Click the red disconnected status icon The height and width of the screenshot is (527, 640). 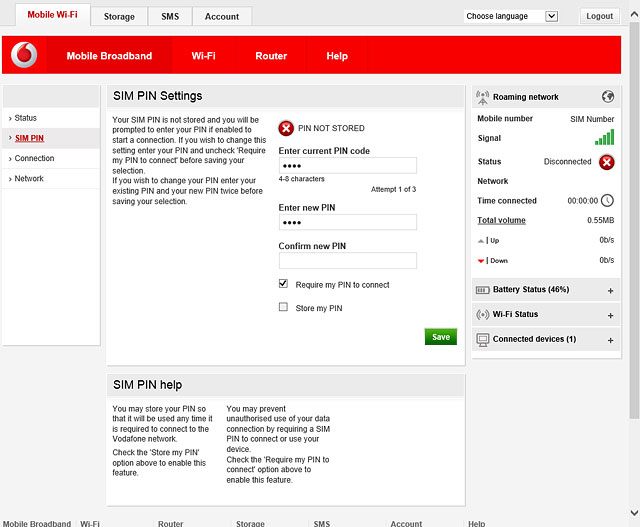point(607,162)
